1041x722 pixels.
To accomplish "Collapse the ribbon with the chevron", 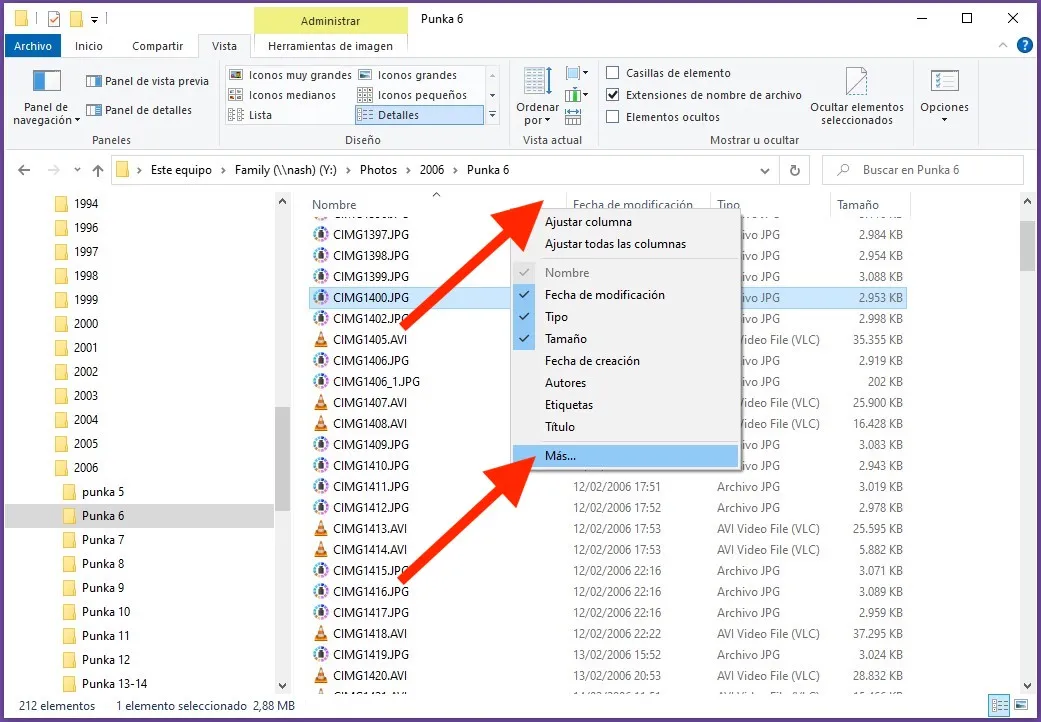I will [1003, 45].
